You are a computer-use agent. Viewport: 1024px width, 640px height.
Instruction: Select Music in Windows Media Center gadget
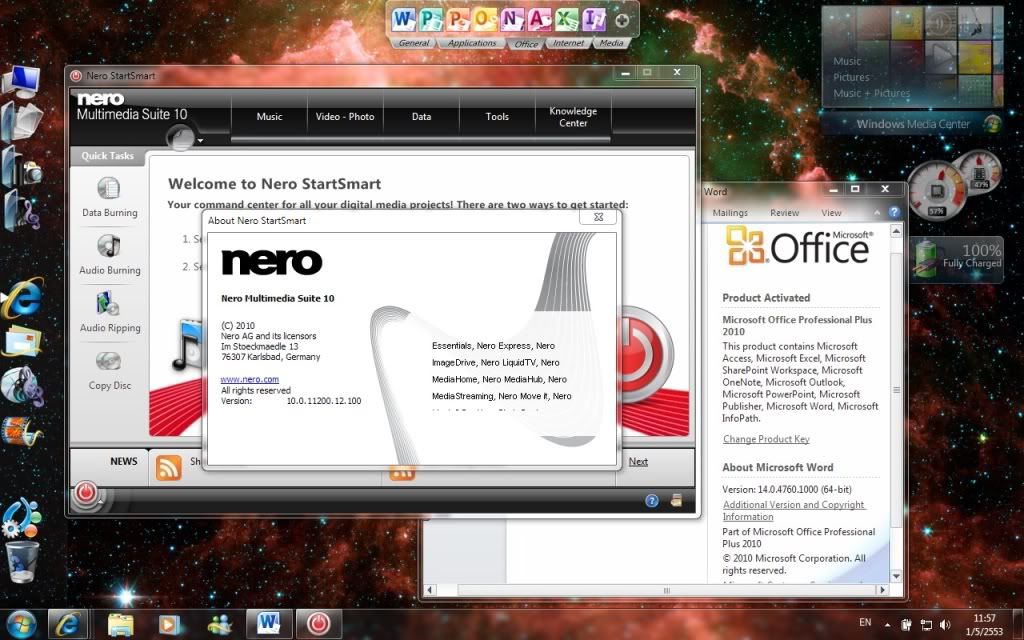[x=847, y=61]
